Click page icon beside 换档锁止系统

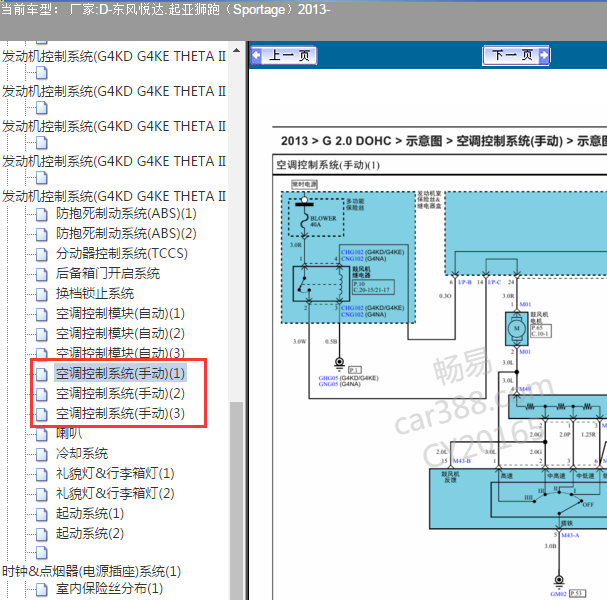(x=42, y=294)
